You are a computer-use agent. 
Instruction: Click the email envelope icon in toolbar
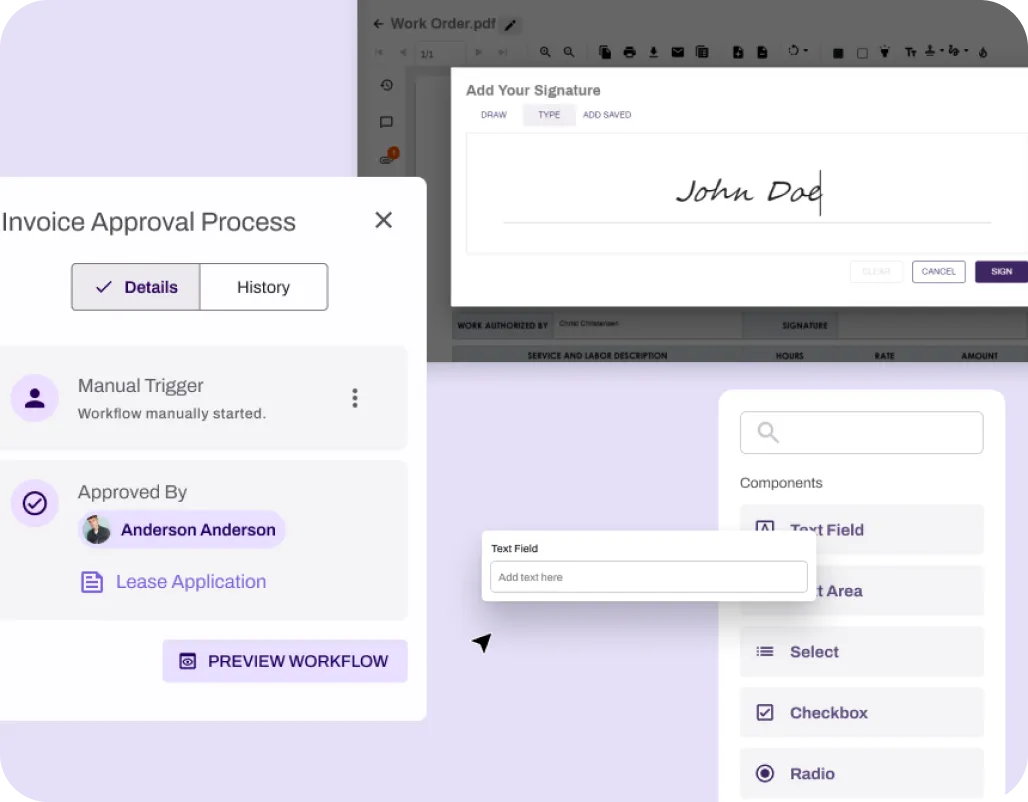click(678, 52)
